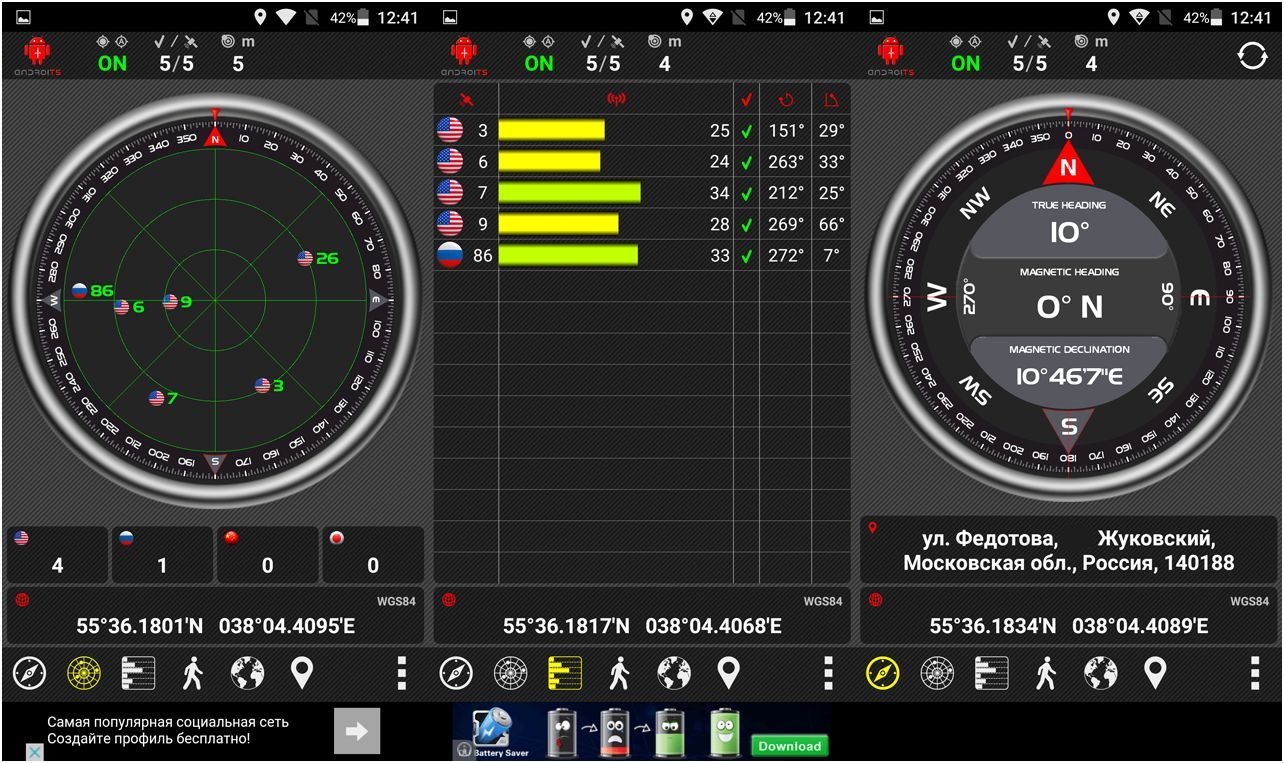
Task: Open the three-dot overflow menu on middle screen
Action: (828, 674)
